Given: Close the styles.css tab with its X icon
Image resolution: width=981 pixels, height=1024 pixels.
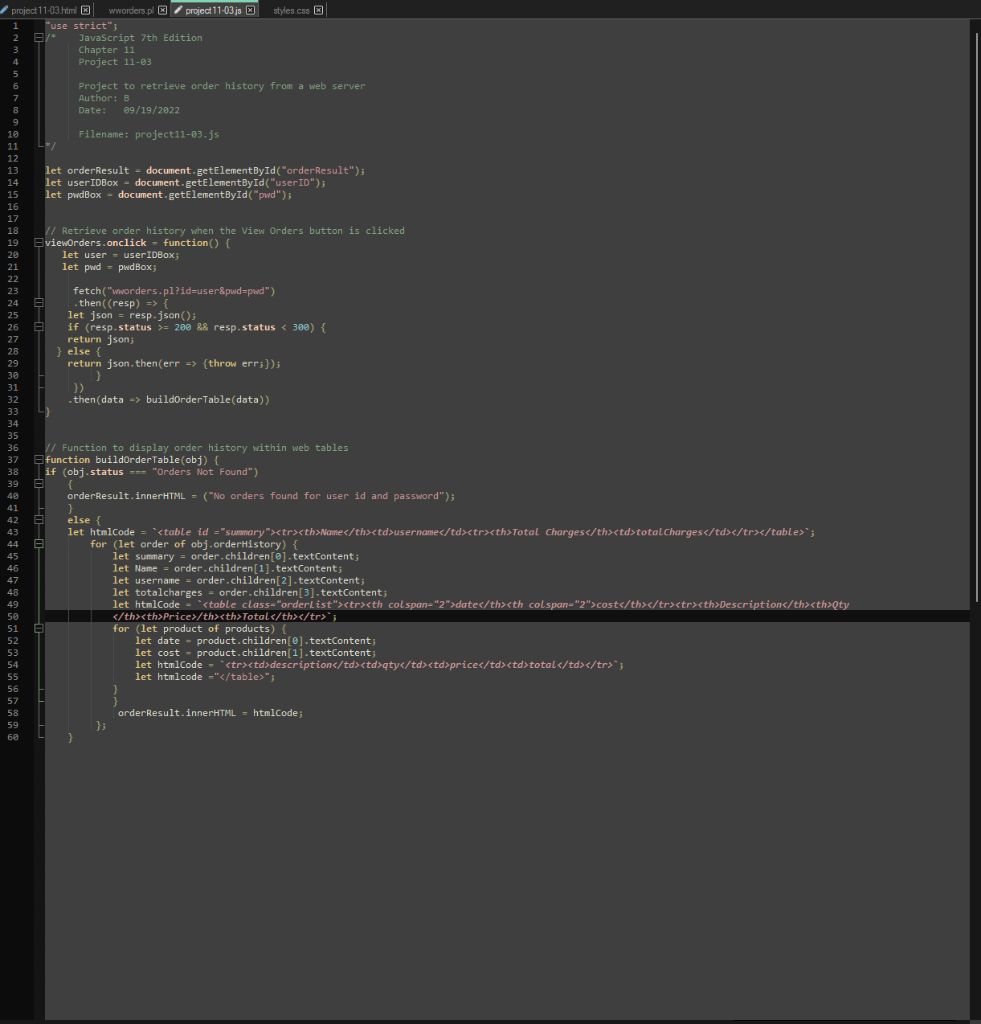Looking at the screenshot, I should point(318,10).
